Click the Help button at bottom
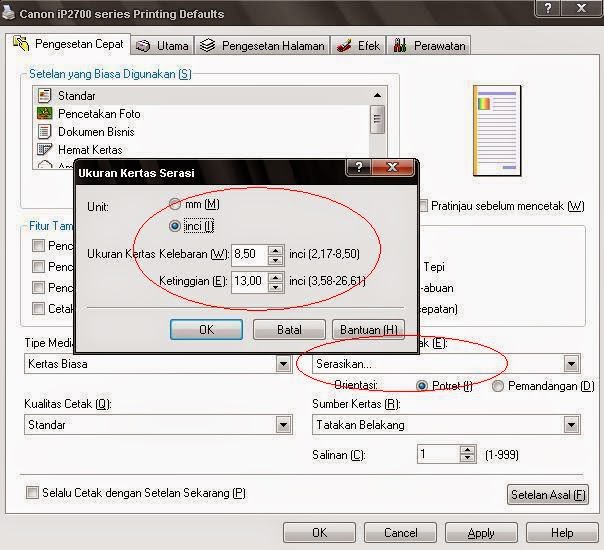This screenshot has width=604, height=550. 562,533
